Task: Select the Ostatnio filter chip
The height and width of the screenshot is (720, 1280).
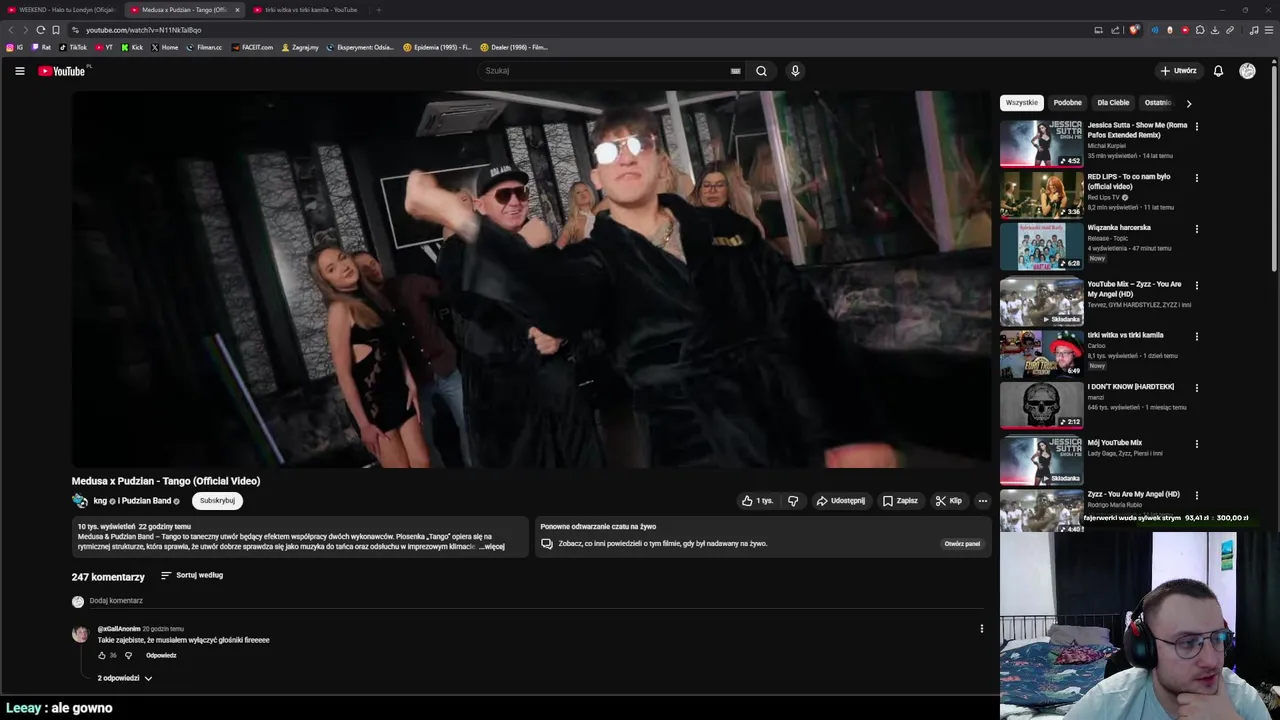Action: (x=1158, y=103)
